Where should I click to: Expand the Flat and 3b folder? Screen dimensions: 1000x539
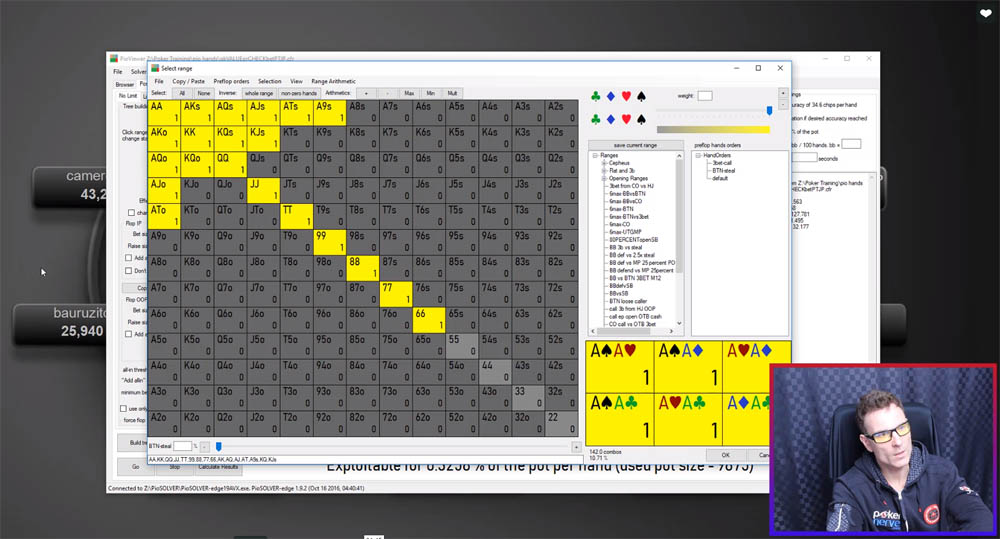[603, 171]
